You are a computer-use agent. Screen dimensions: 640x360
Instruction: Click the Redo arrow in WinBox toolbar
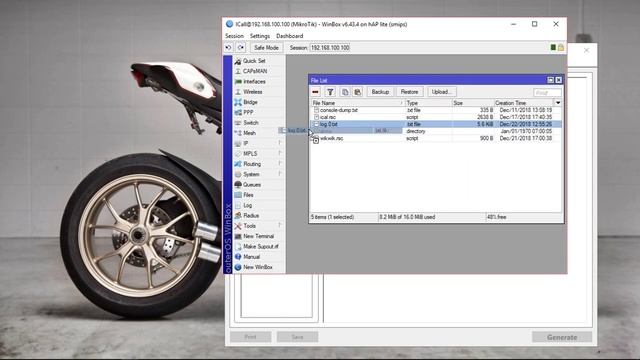point(241,48)
